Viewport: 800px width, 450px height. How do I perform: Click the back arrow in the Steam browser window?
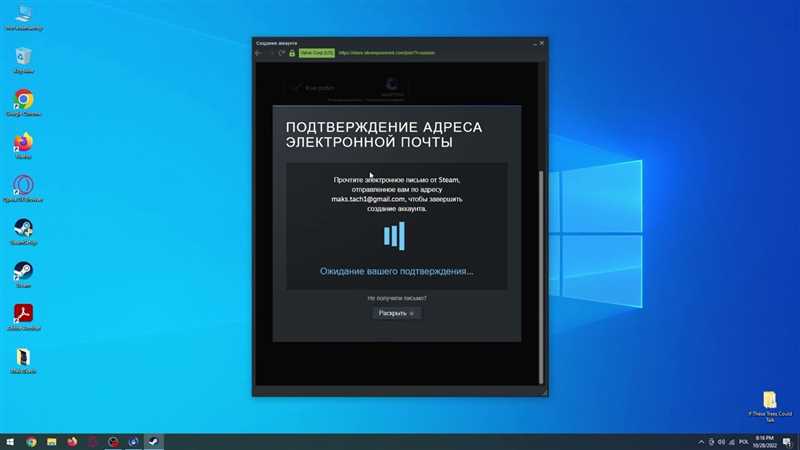pyautogui.click(x=258, y=53)
